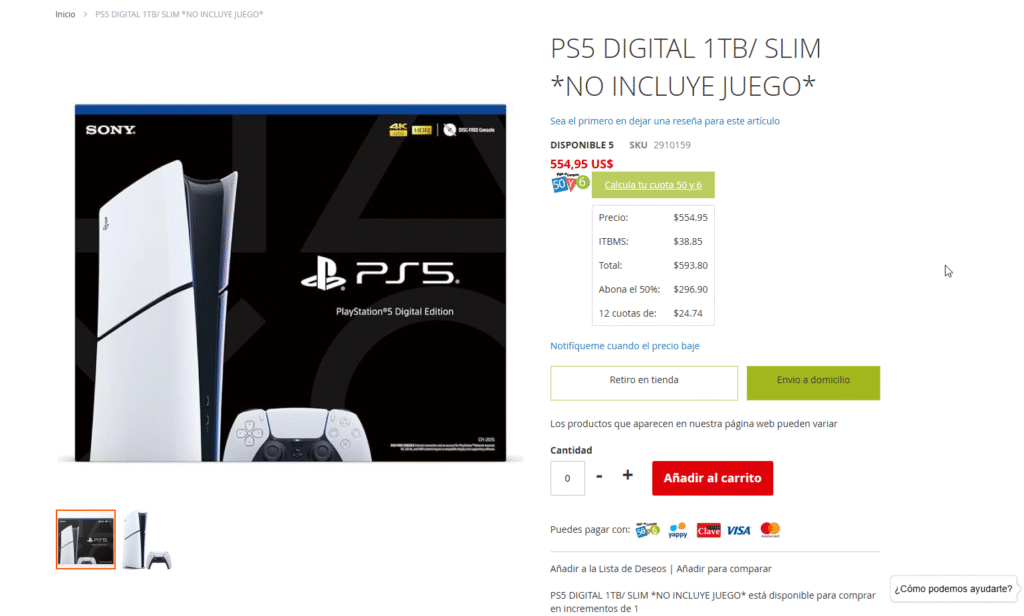Select the PS5 console with controller thumbnail
This screenshot has width=1024, height=616.
click(x=146, y=540)
